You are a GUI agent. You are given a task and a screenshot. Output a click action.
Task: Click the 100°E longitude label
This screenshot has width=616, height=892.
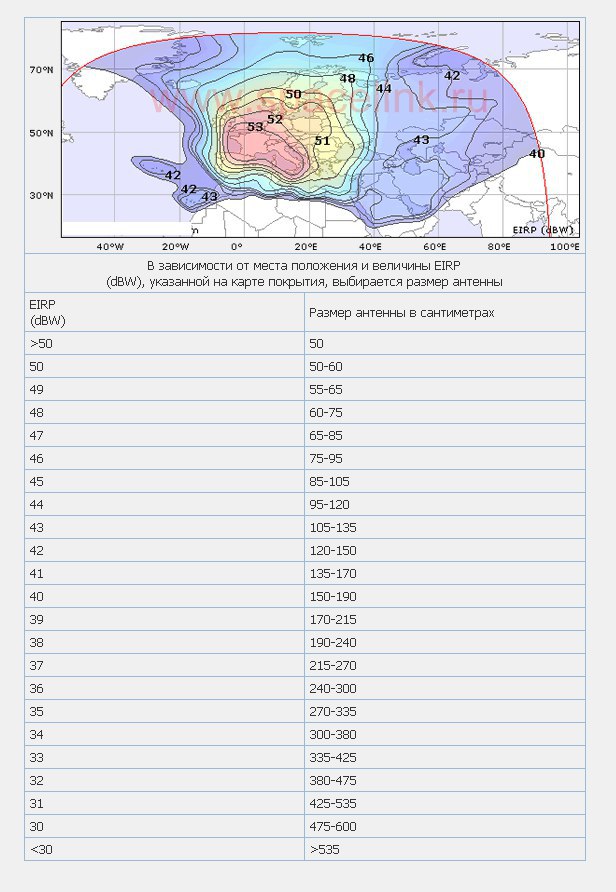tap(565, 246)
